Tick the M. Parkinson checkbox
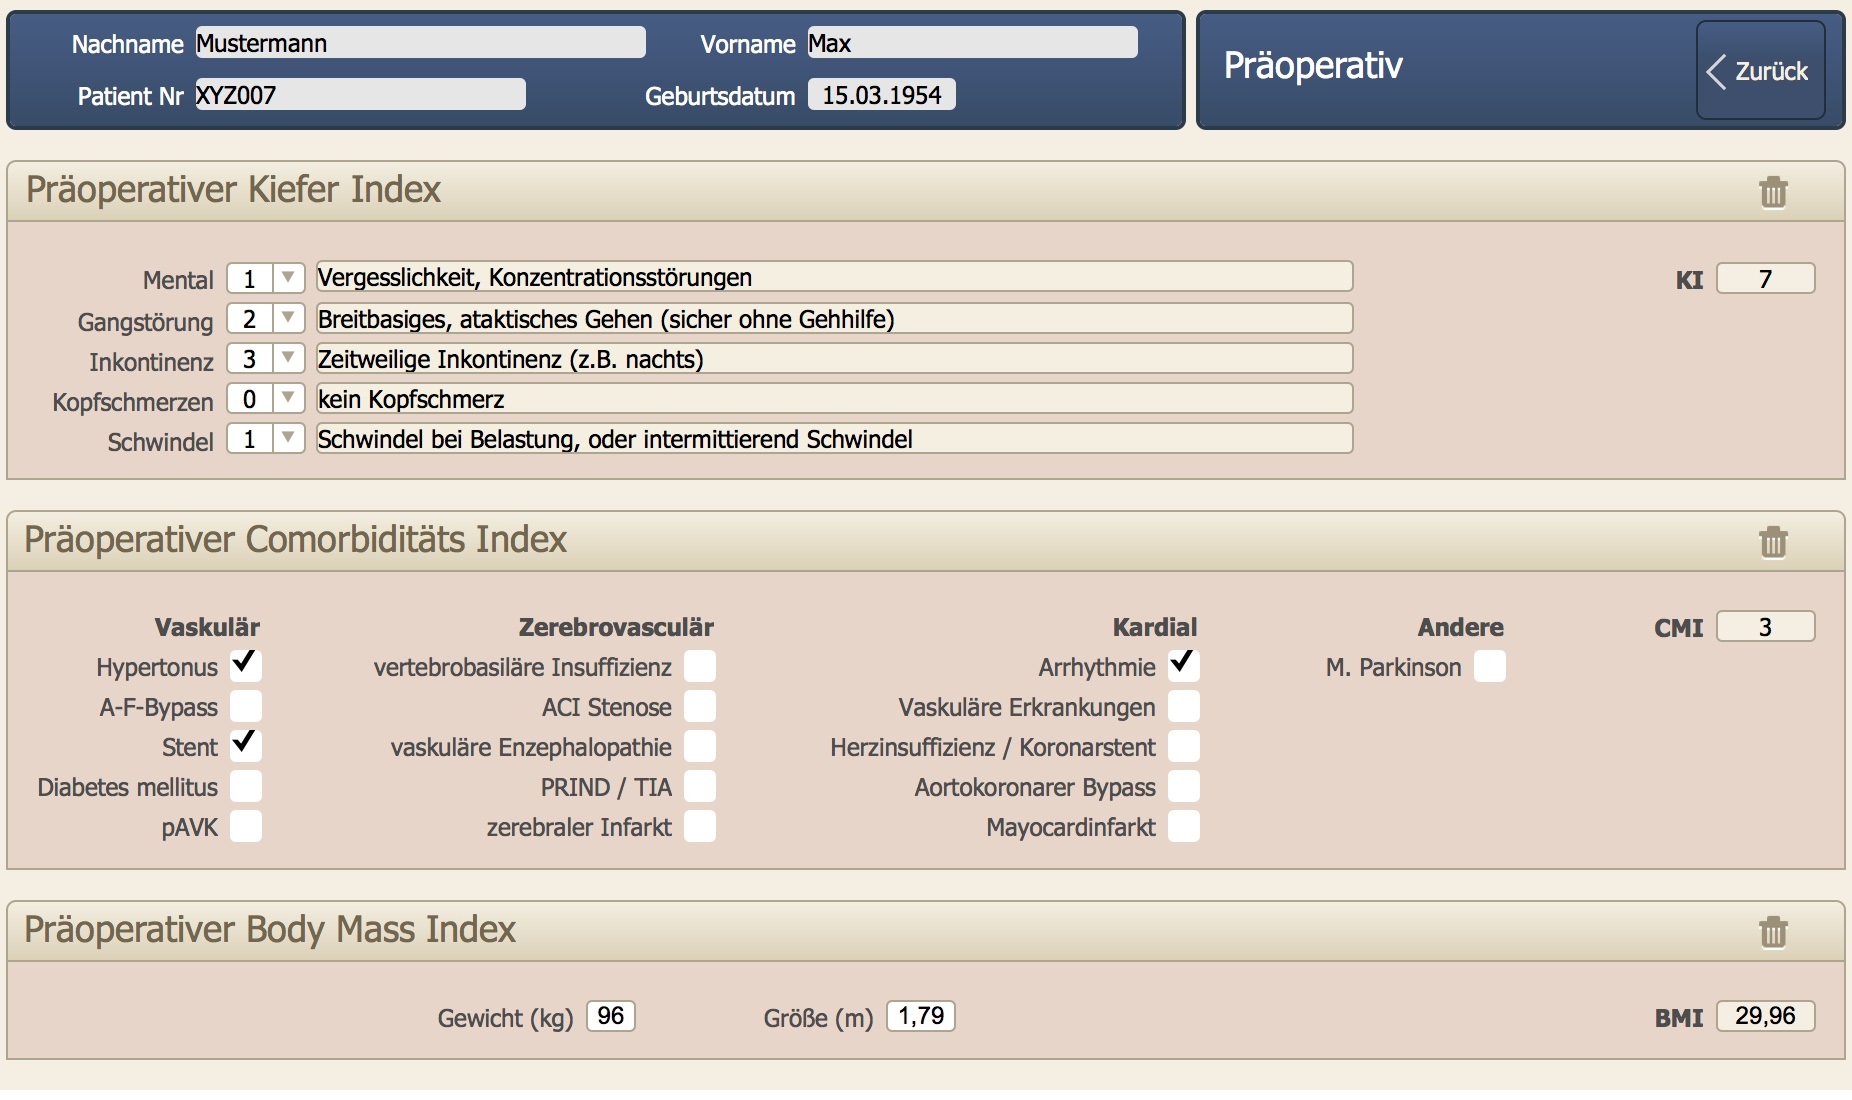 (x=1490, y=666)
